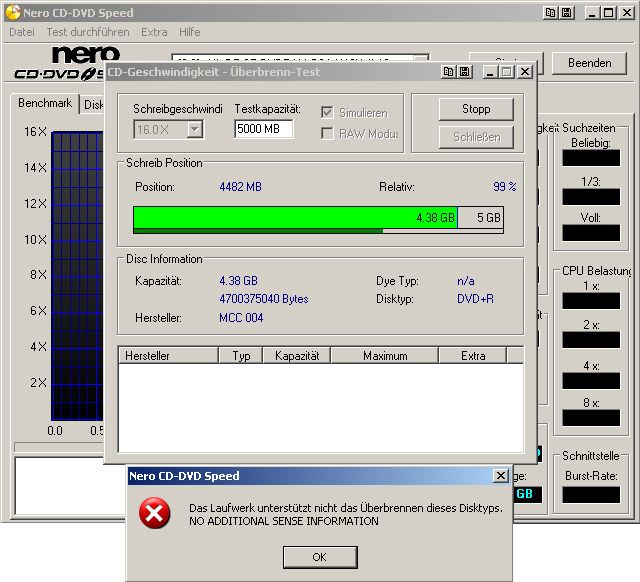
Task: Open the Datei menu
Action: click(x=22, y=32)
